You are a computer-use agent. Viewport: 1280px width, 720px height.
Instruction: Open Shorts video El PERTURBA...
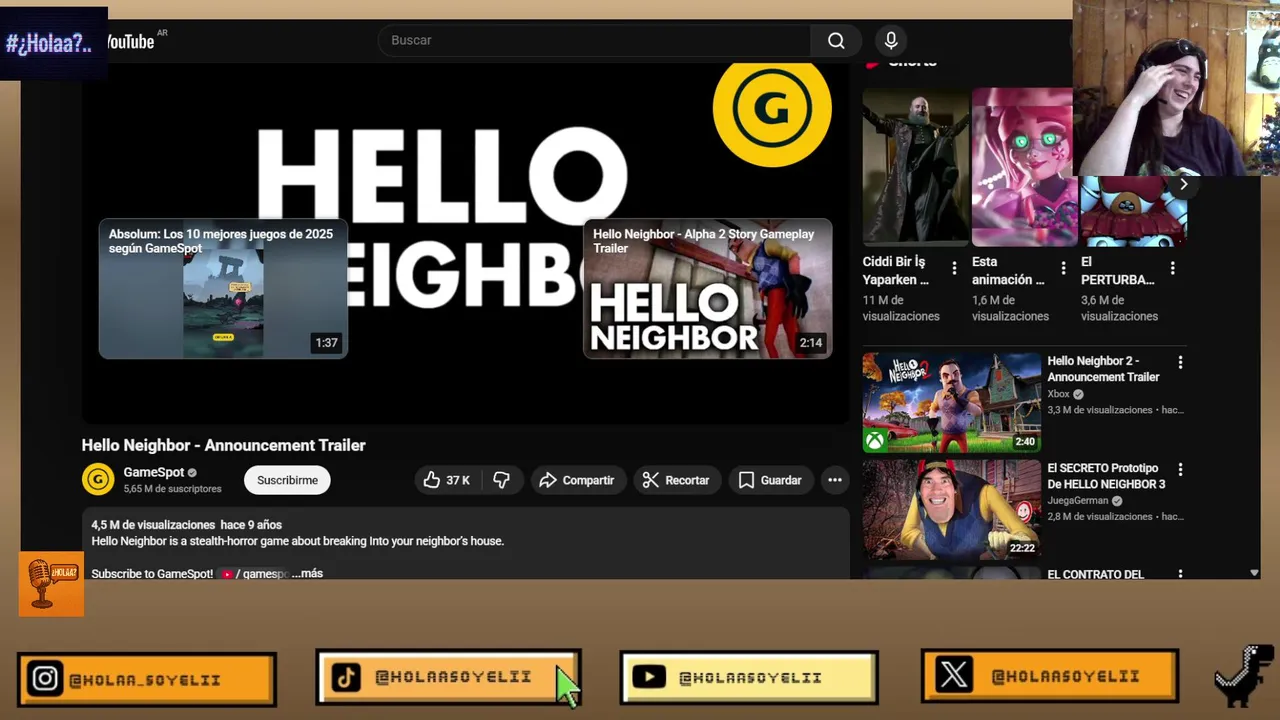click(1133, 212)
